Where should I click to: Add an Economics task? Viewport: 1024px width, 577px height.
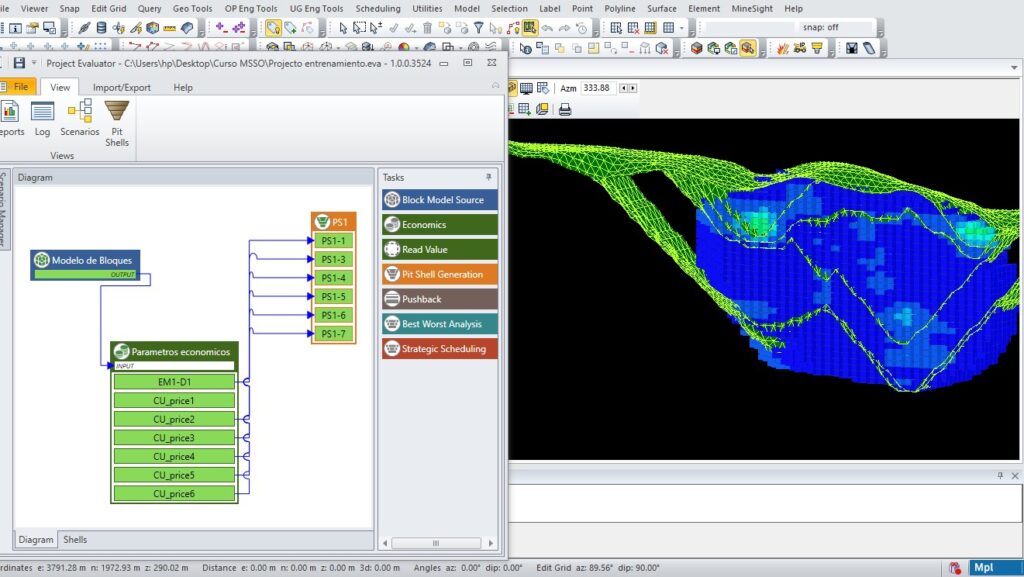[440, 225]
